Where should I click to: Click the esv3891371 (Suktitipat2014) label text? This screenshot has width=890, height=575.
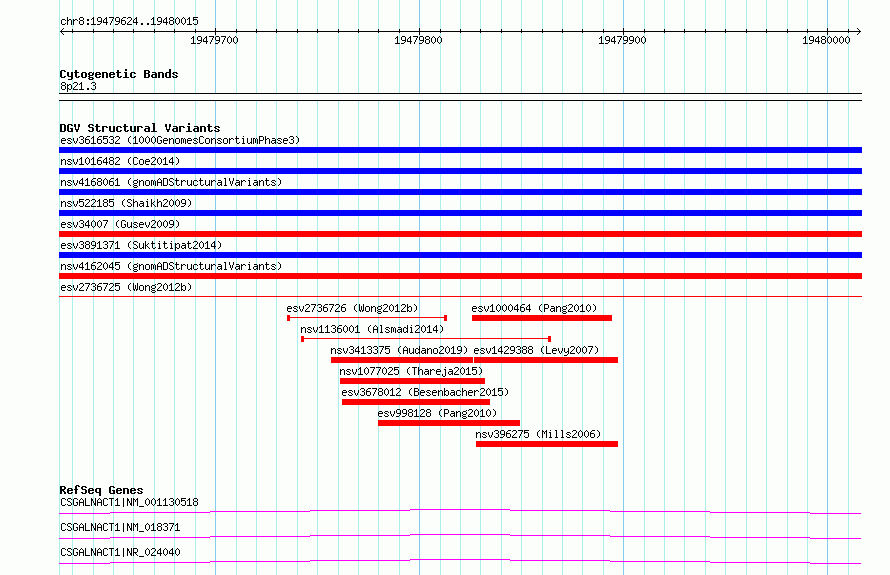coord(141,245)
